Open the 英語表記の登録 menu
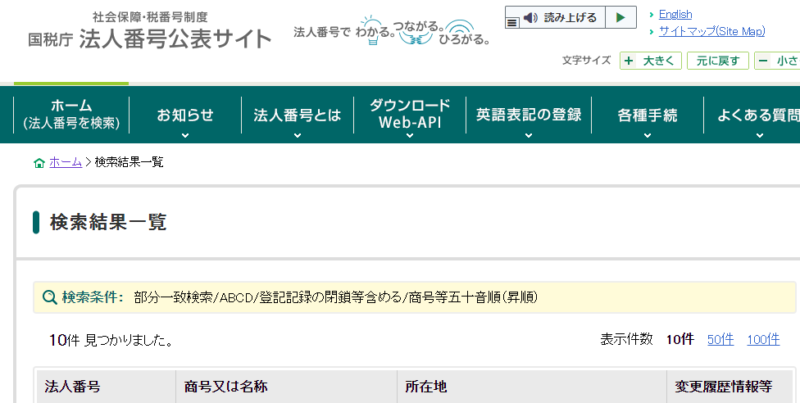This screenshot has width=800, height=403. pyautogui.click(x=528, y=115)
